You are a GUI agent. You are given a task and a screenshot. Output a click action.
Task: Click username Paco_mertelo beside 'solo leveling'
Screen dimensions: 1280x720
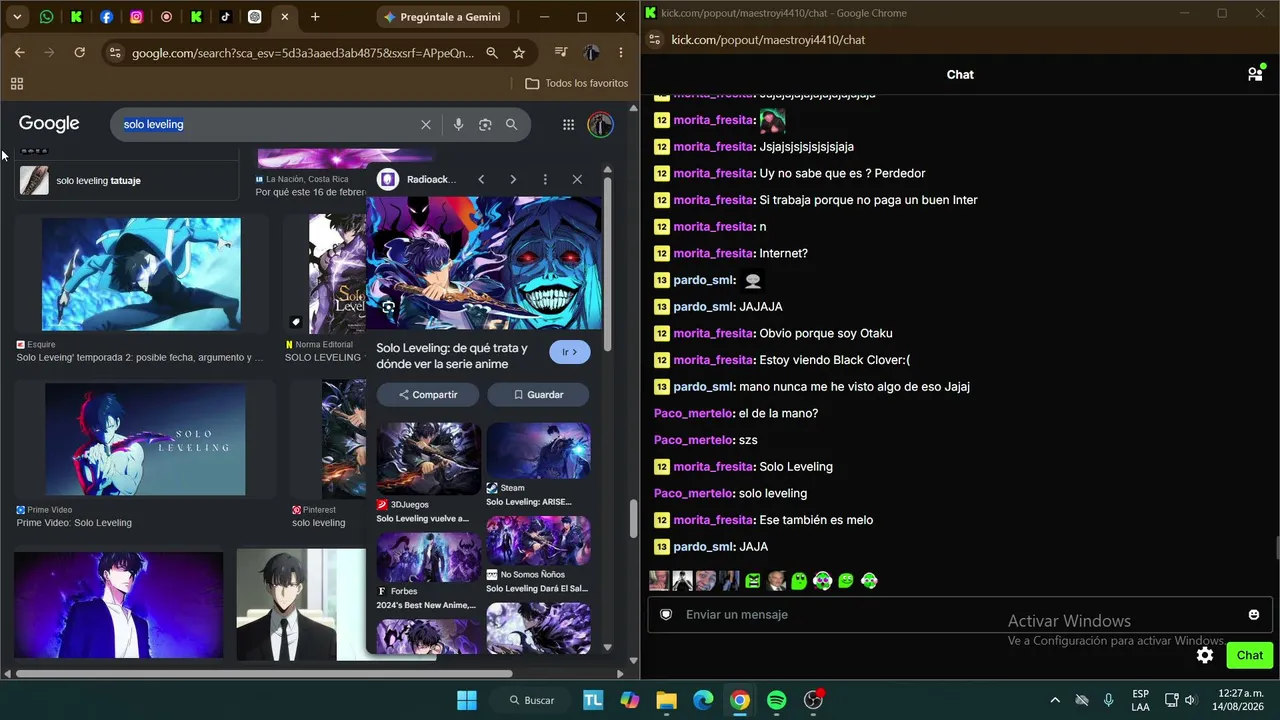pos(692,493)
